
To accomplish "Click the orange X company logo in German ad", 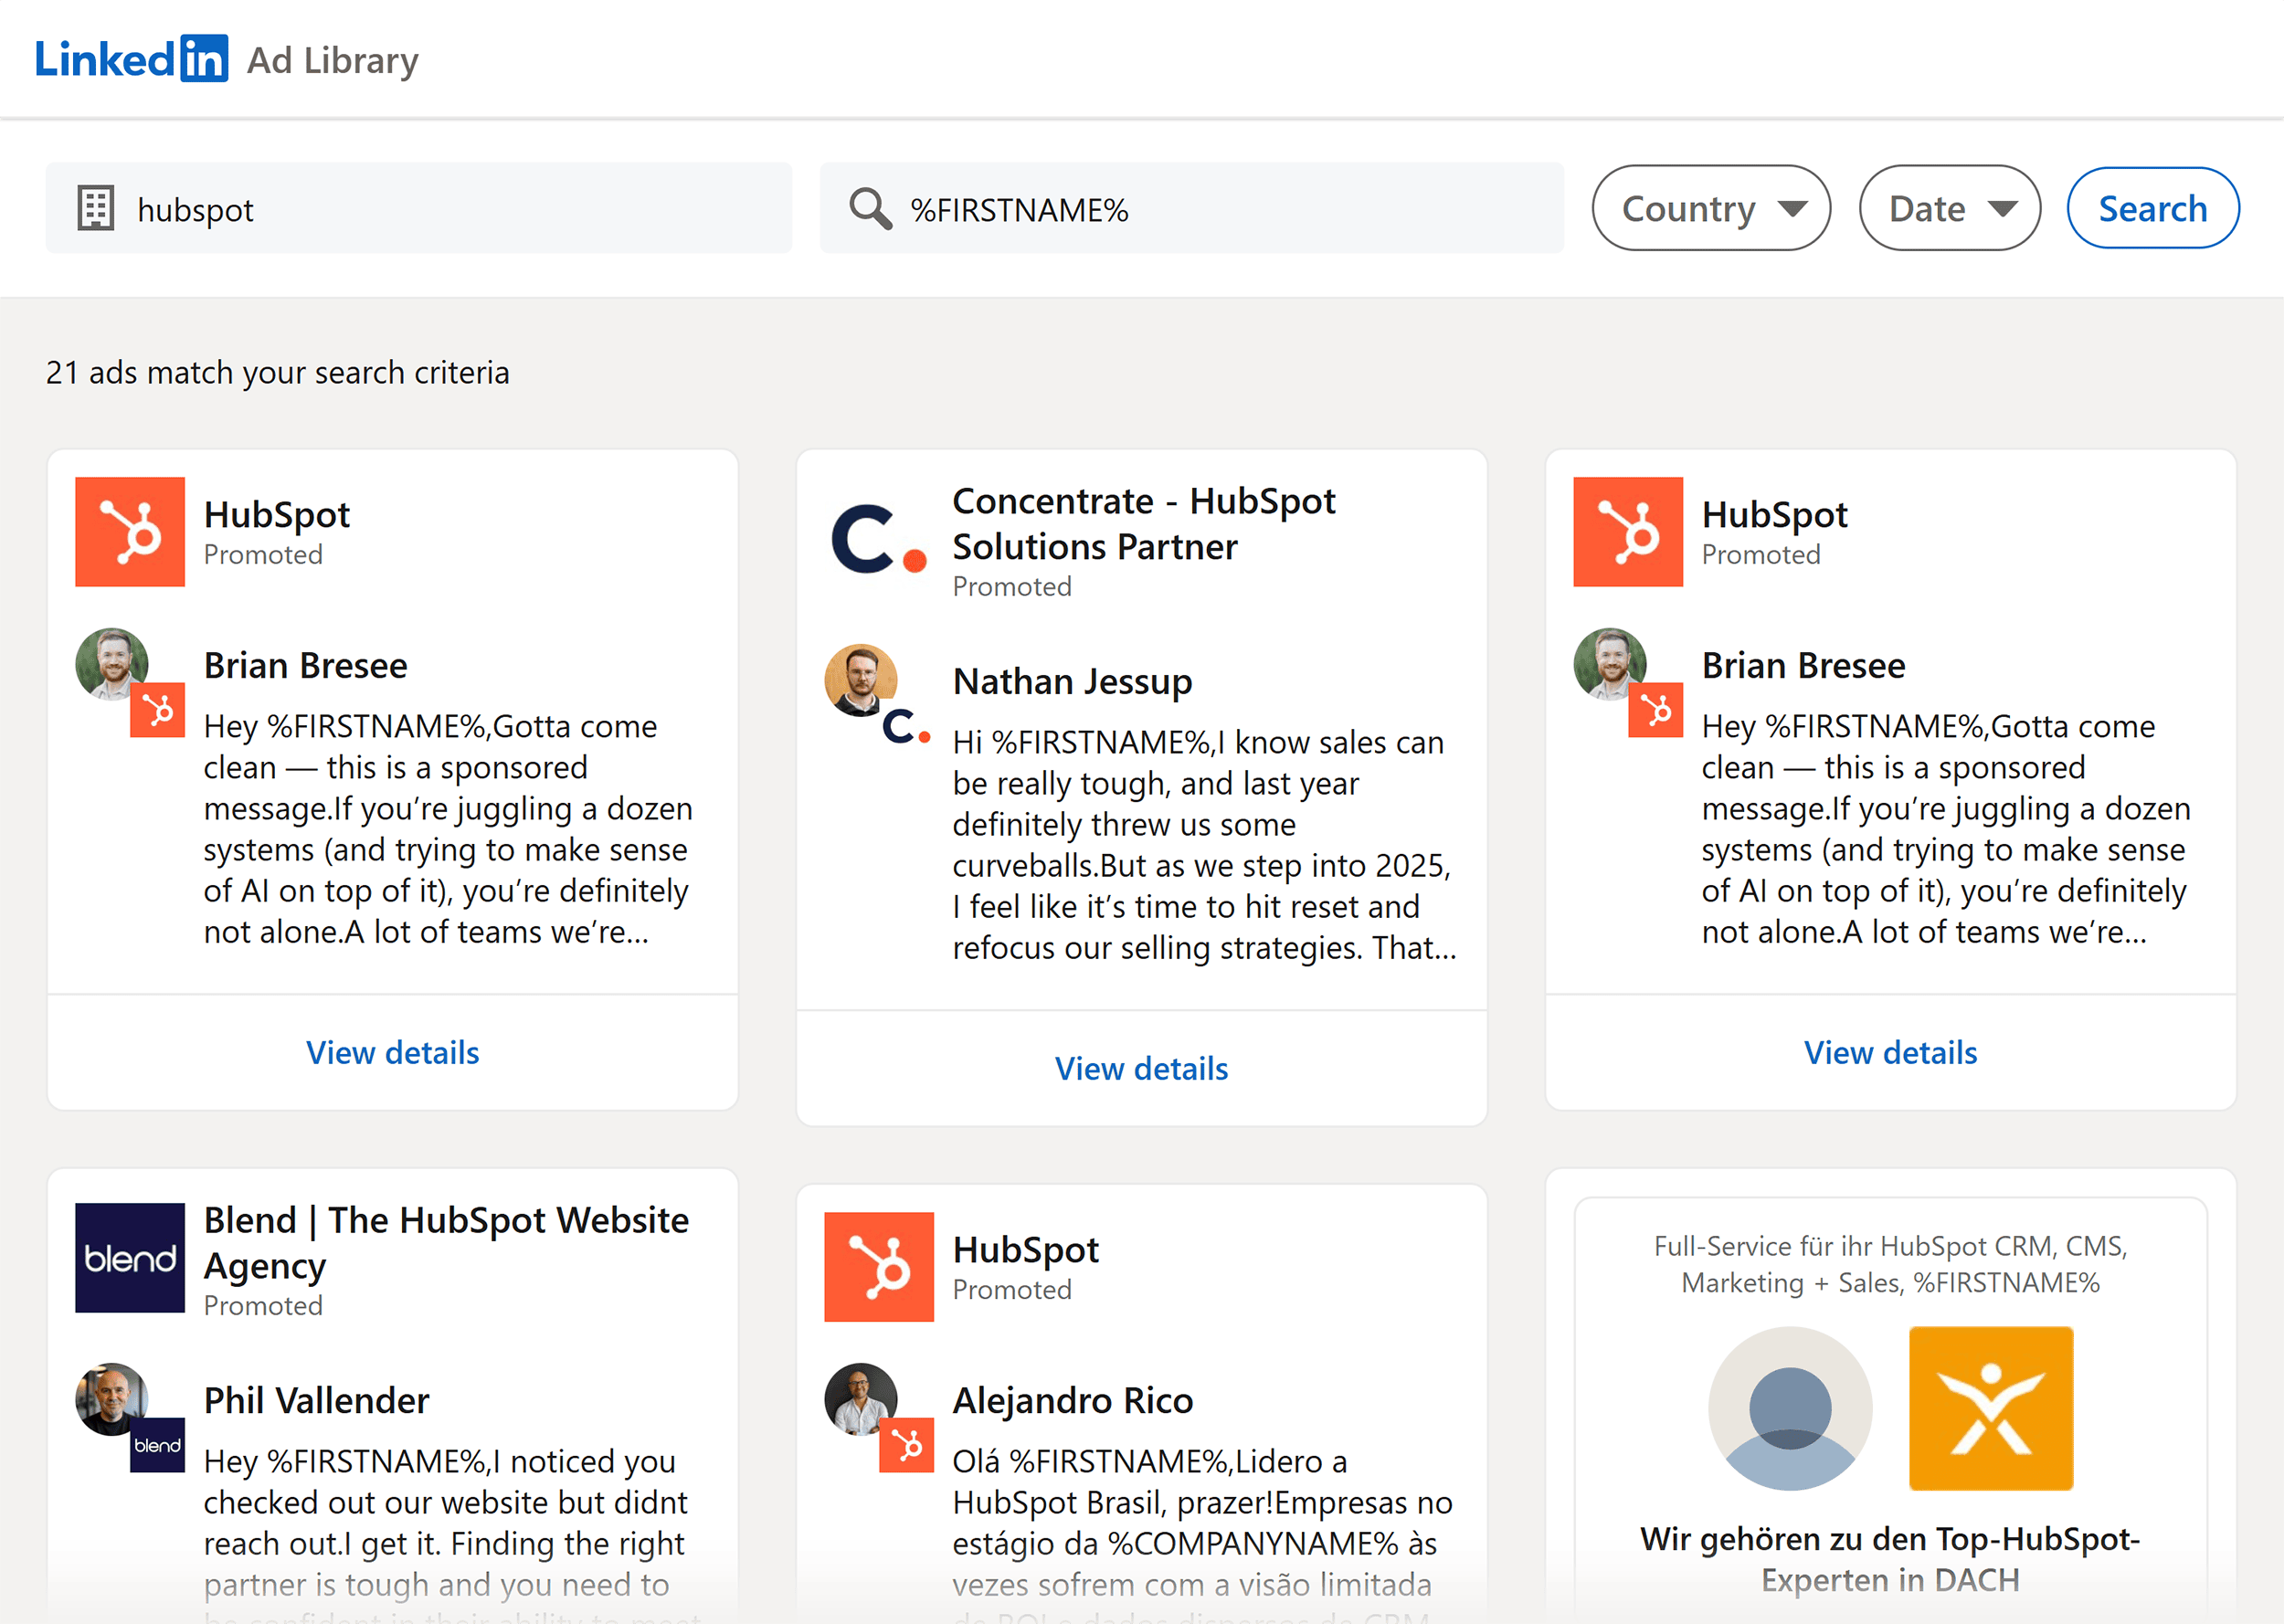I will pos(1992,1409).
